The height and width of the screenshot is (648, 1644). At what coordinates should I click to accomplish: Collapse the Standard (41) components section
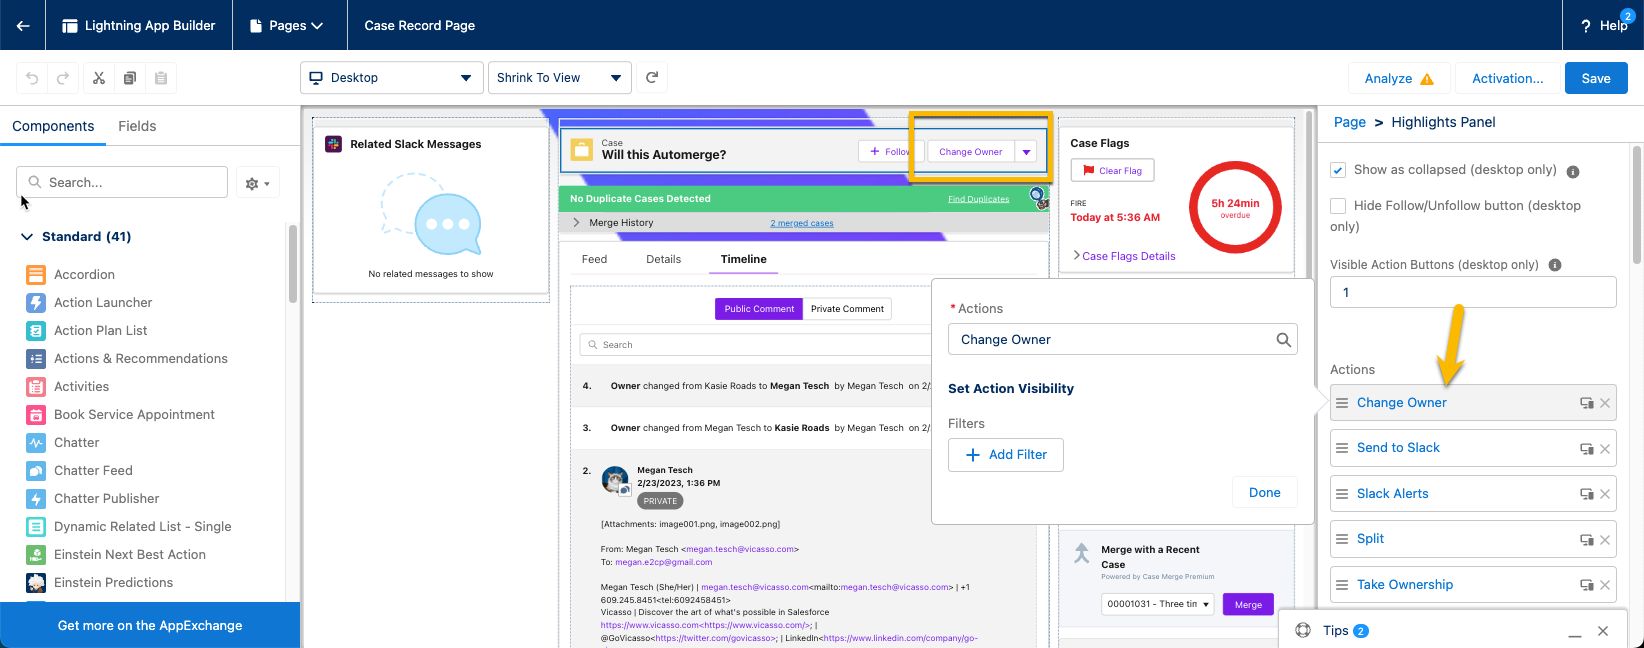coord(27,237)
